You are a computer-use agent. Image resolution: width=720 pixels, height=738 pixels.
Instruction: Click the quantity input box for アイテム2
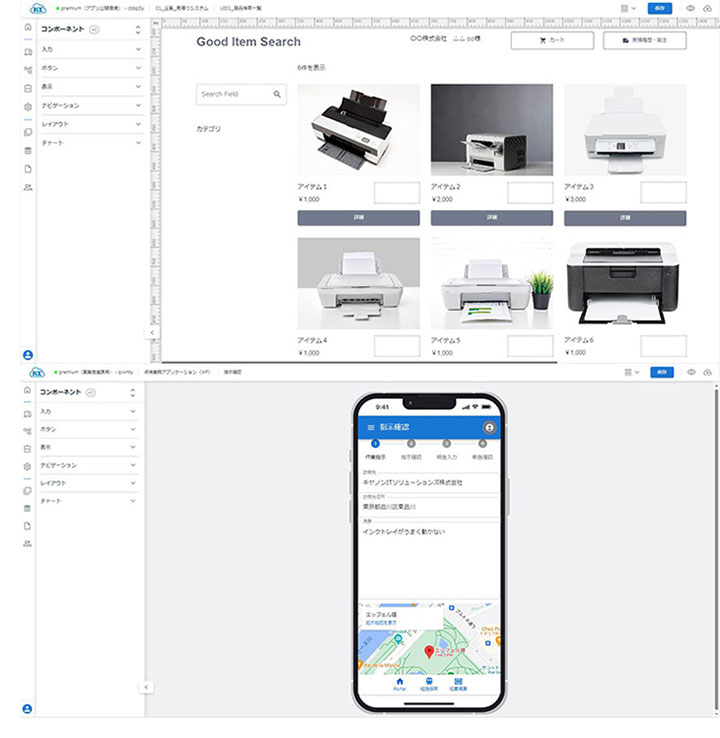tap(530, 193)
